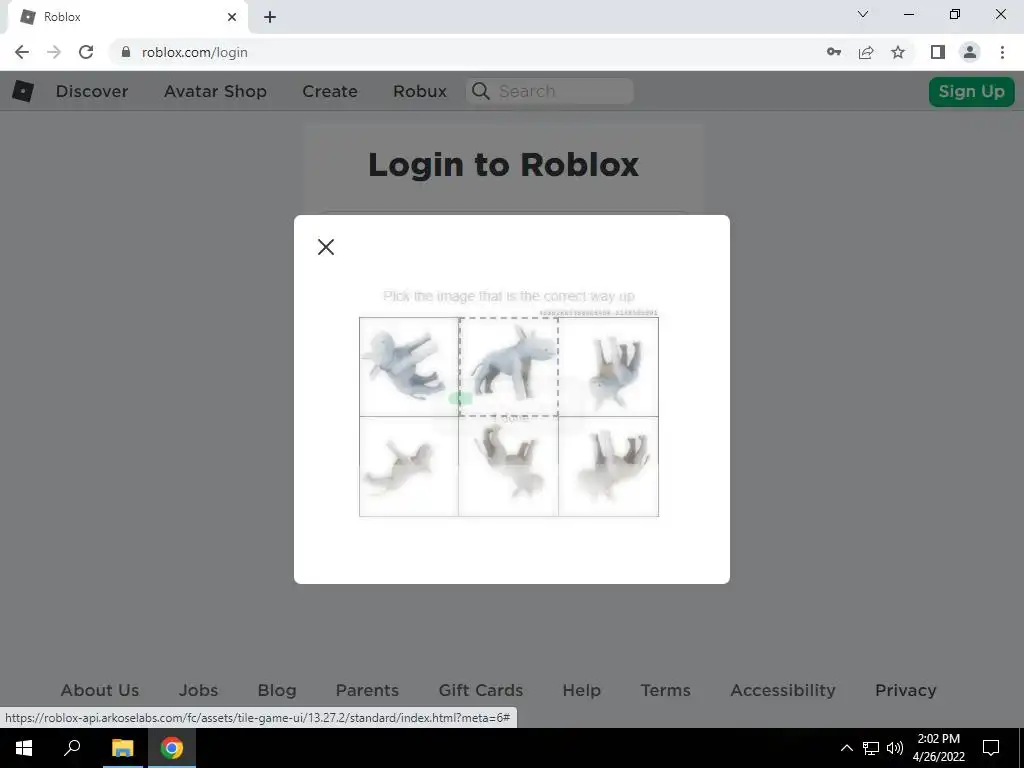This screenshot has width=1024, height=768.
Task: Open Robux in the navbar
Action: tap(420, 91)
